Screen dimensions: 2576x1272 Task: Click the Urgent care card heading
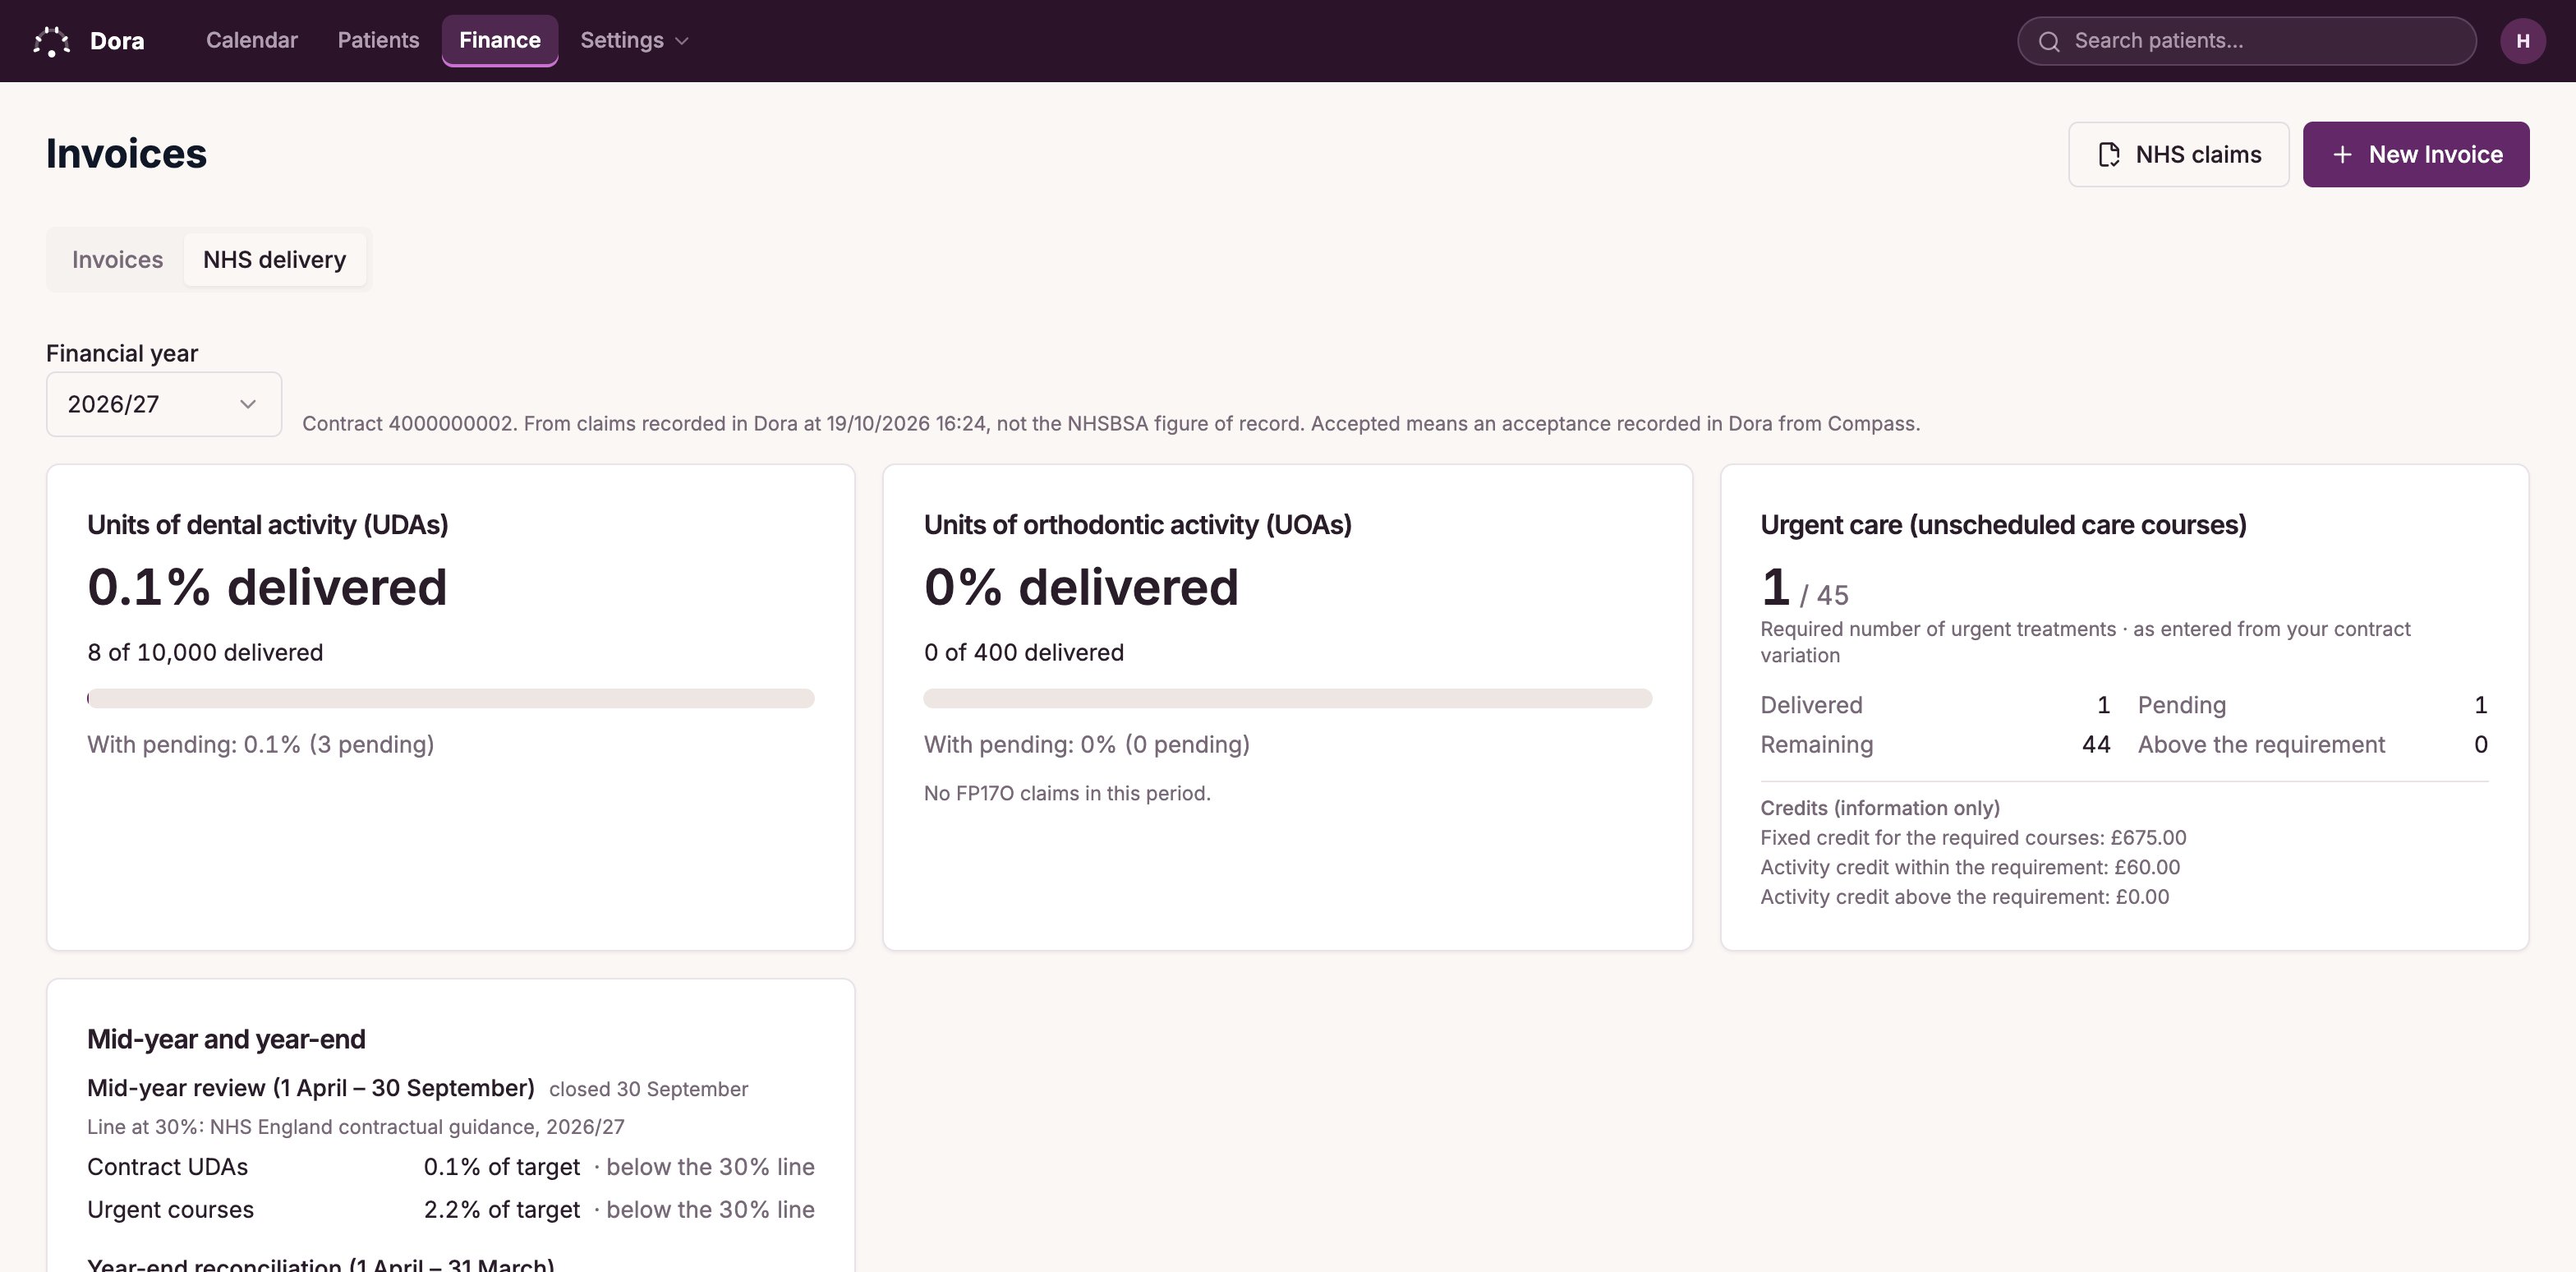point(2003,525)
